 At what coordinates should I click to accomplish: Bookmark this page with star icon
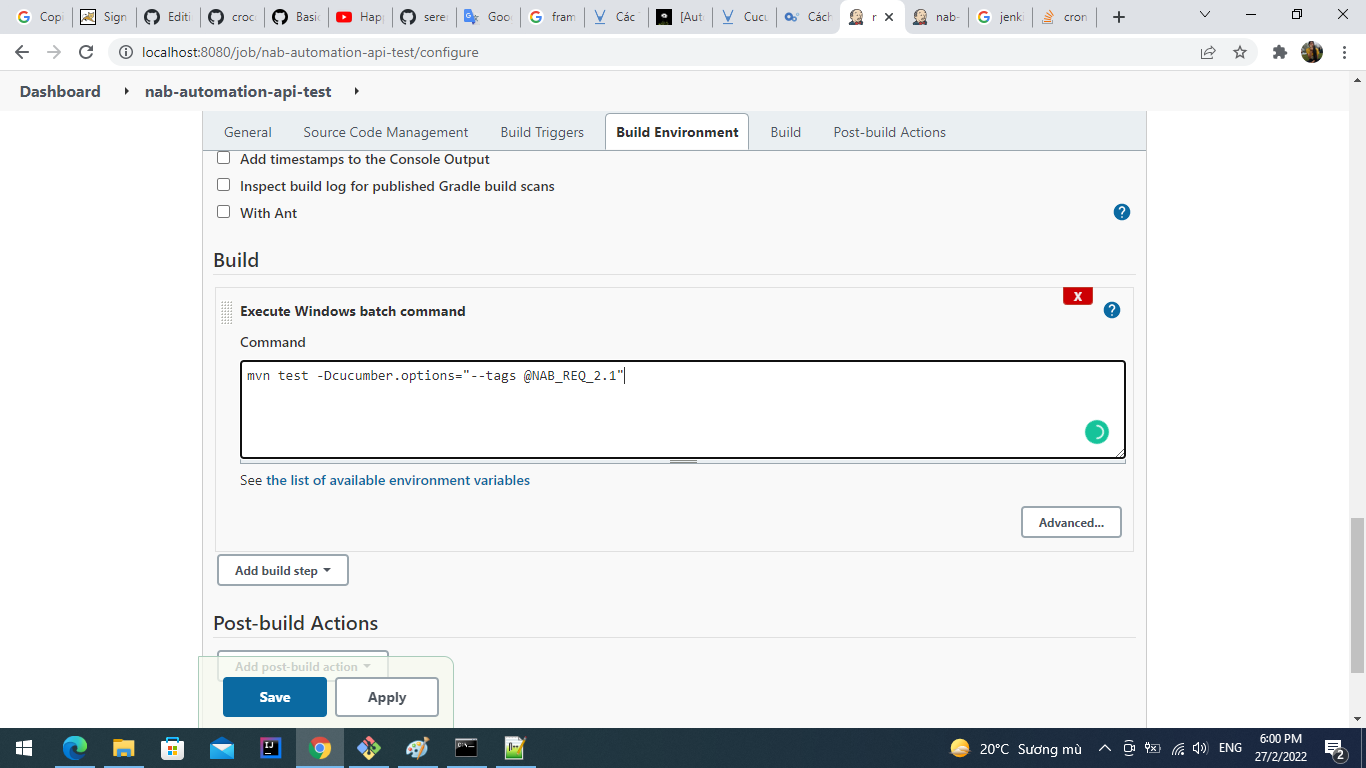(x=1240, y=52)
